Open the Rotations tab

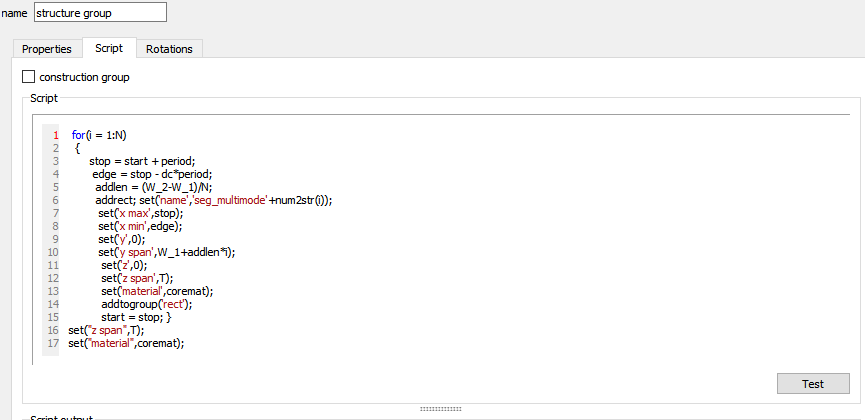169,49
